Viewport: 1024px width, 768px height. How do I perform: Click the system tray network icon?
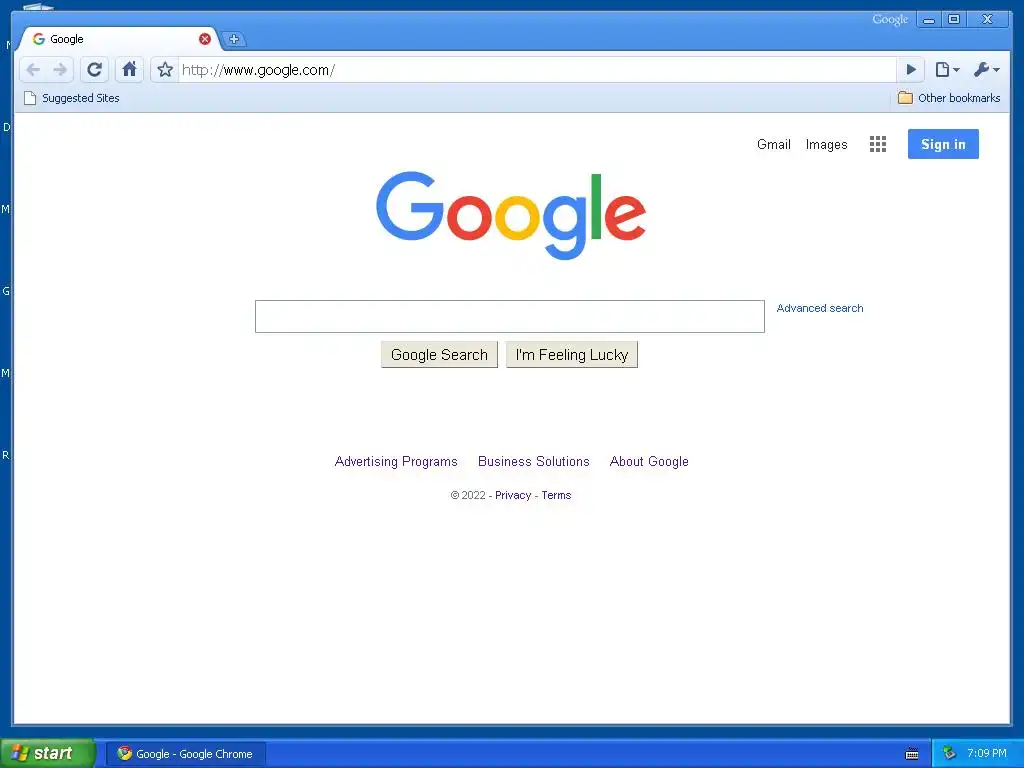[949, 754]
